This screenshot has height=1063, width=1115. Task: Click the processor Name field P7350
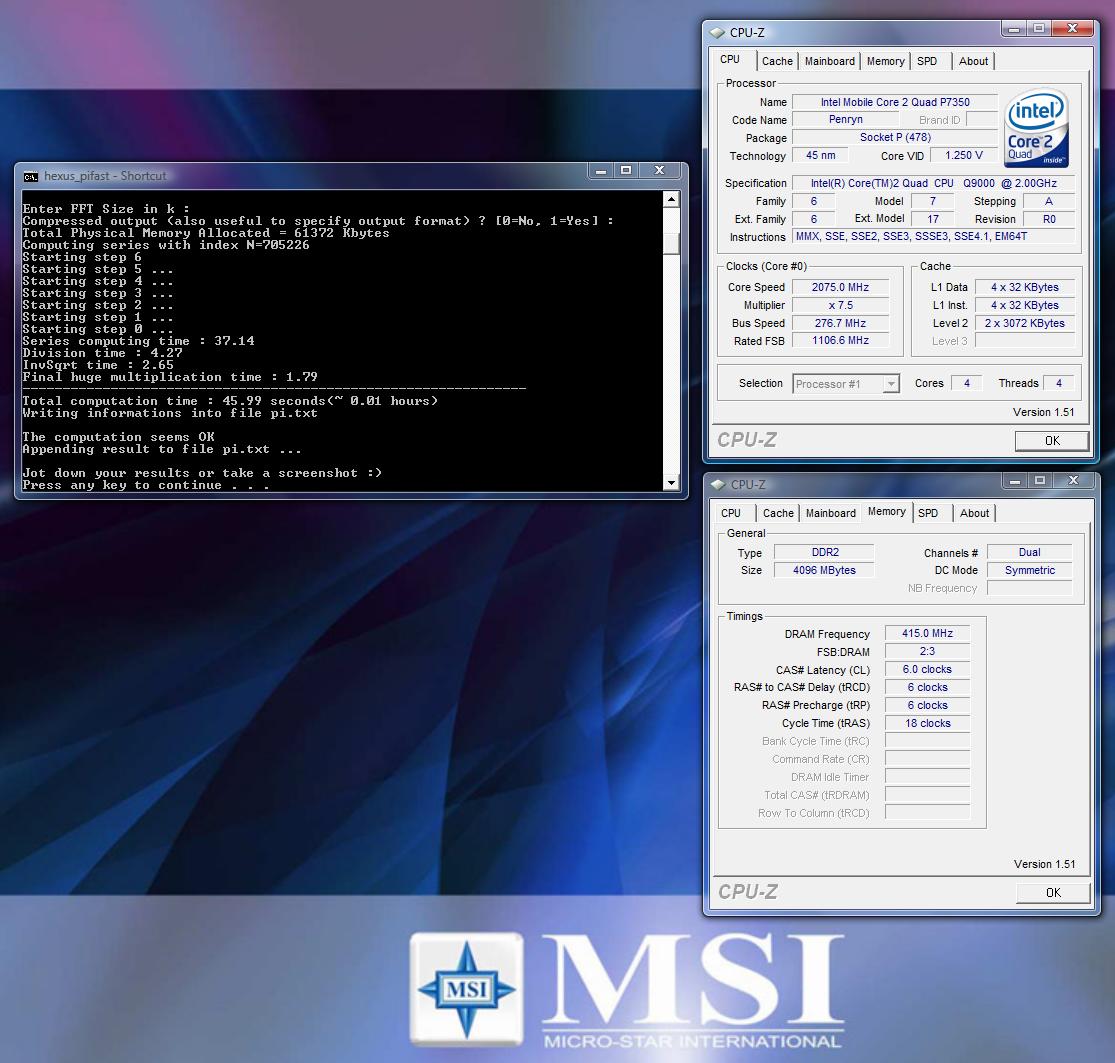(x=895, y=102)
